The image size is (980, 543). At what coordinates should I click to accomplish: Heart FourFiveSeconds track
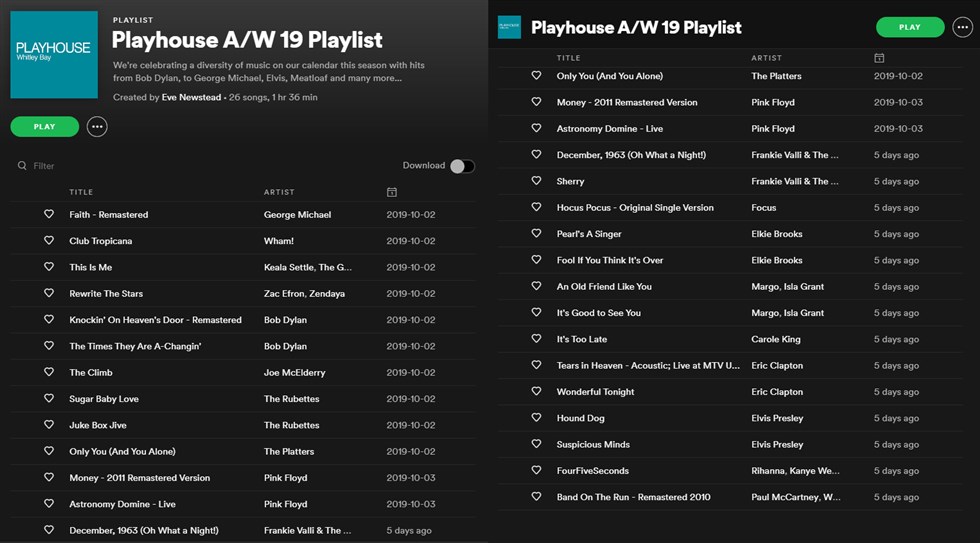point(536,470)
